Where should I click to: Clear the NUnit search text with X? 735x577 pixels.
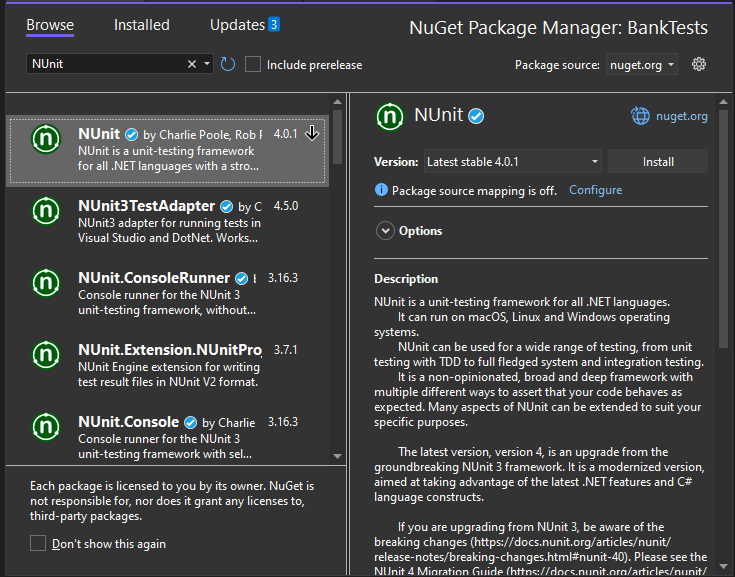point(192,64)
